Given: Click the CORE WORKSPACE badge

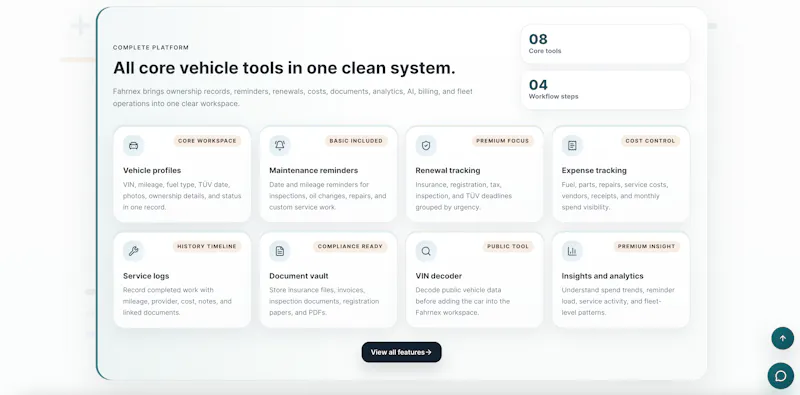Looking at the screenshot, I should [x=207, y=141].
